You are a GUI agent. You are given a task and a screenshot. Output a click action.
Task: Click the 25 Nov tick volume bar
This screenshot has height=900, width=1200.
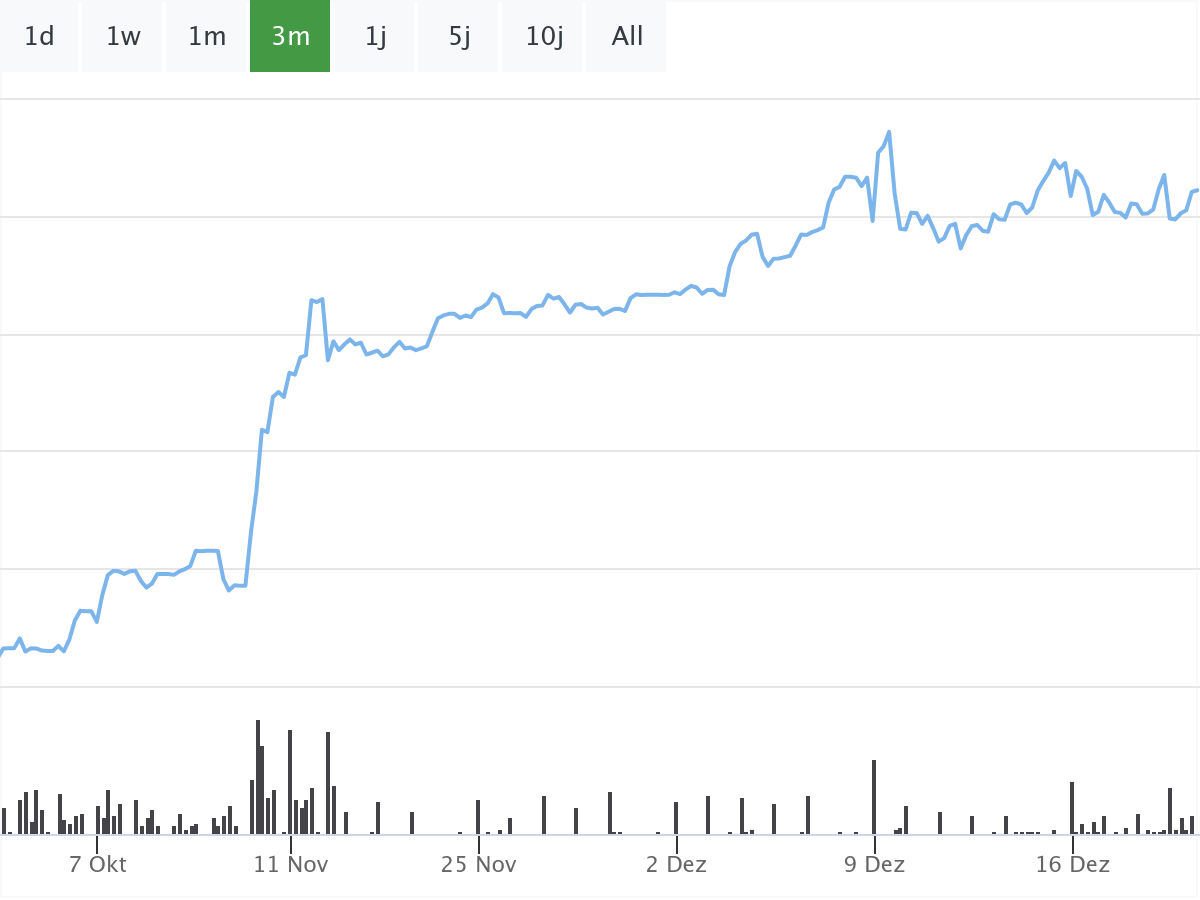478,817
